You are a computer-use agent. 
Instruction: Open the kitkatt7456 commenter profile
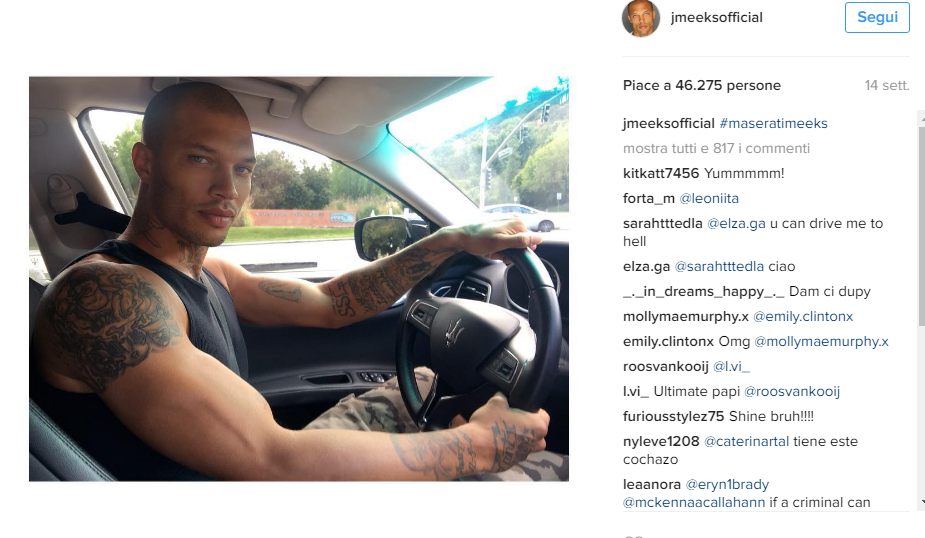click(x=661, y=173)
